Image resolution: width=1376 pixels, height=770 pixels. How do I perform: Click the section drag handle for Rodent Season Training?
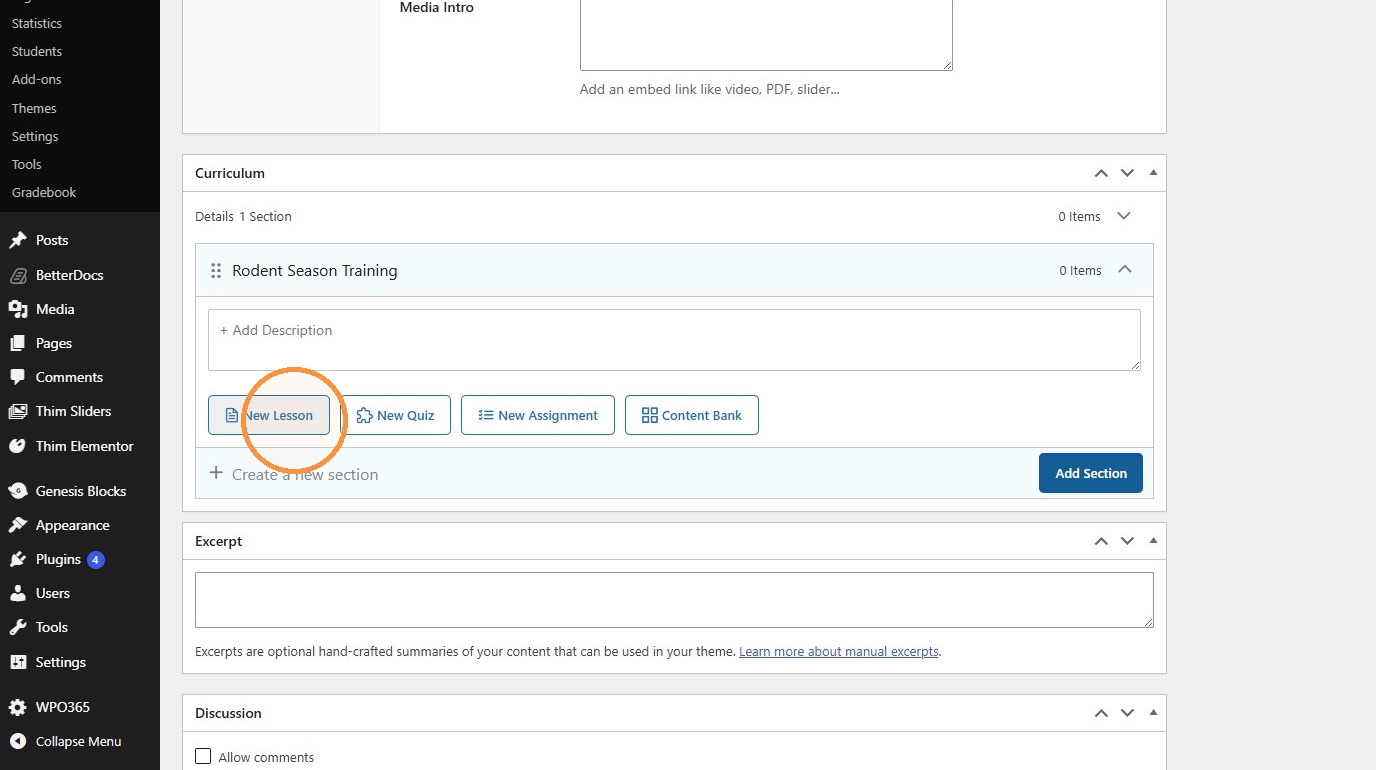point(216,271)
